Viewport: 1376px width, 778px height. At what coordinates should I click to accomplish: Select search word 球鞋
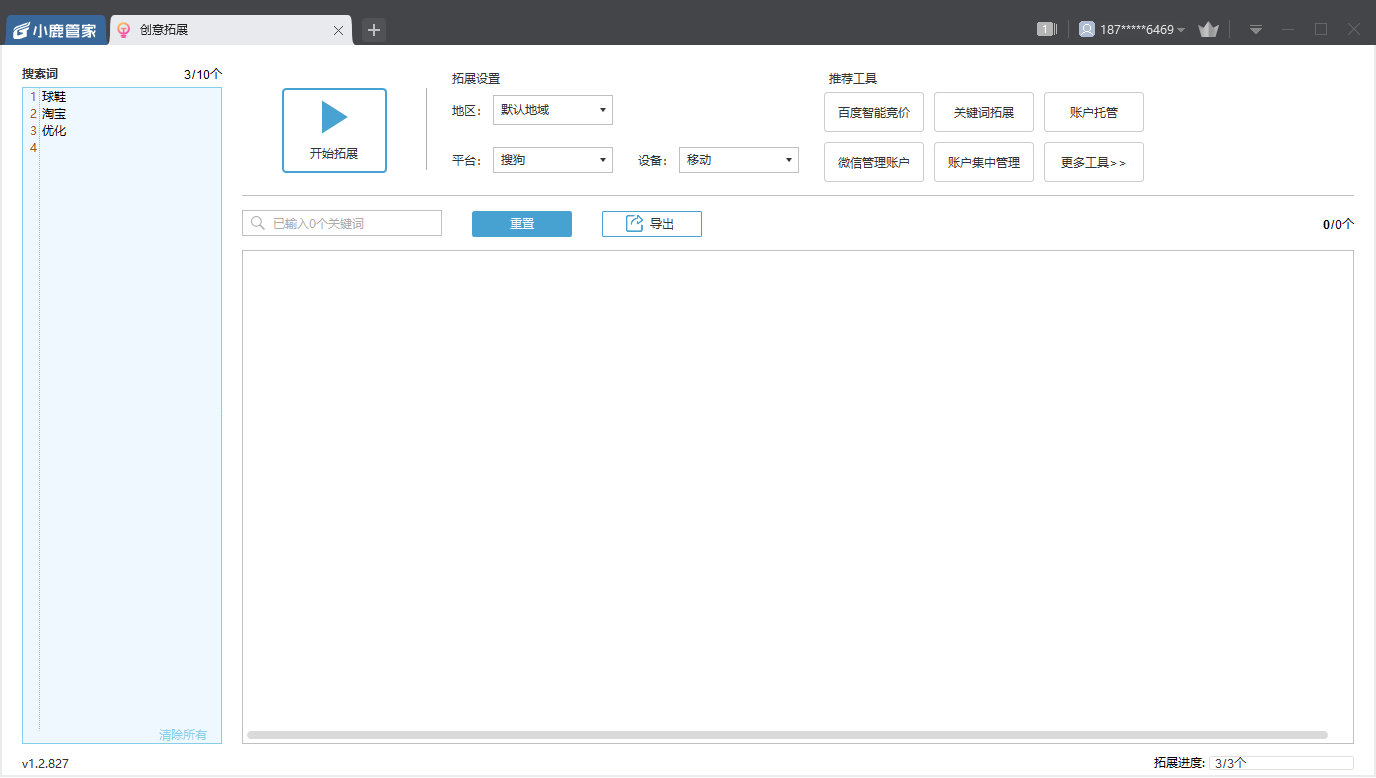(x=54, y=97)
